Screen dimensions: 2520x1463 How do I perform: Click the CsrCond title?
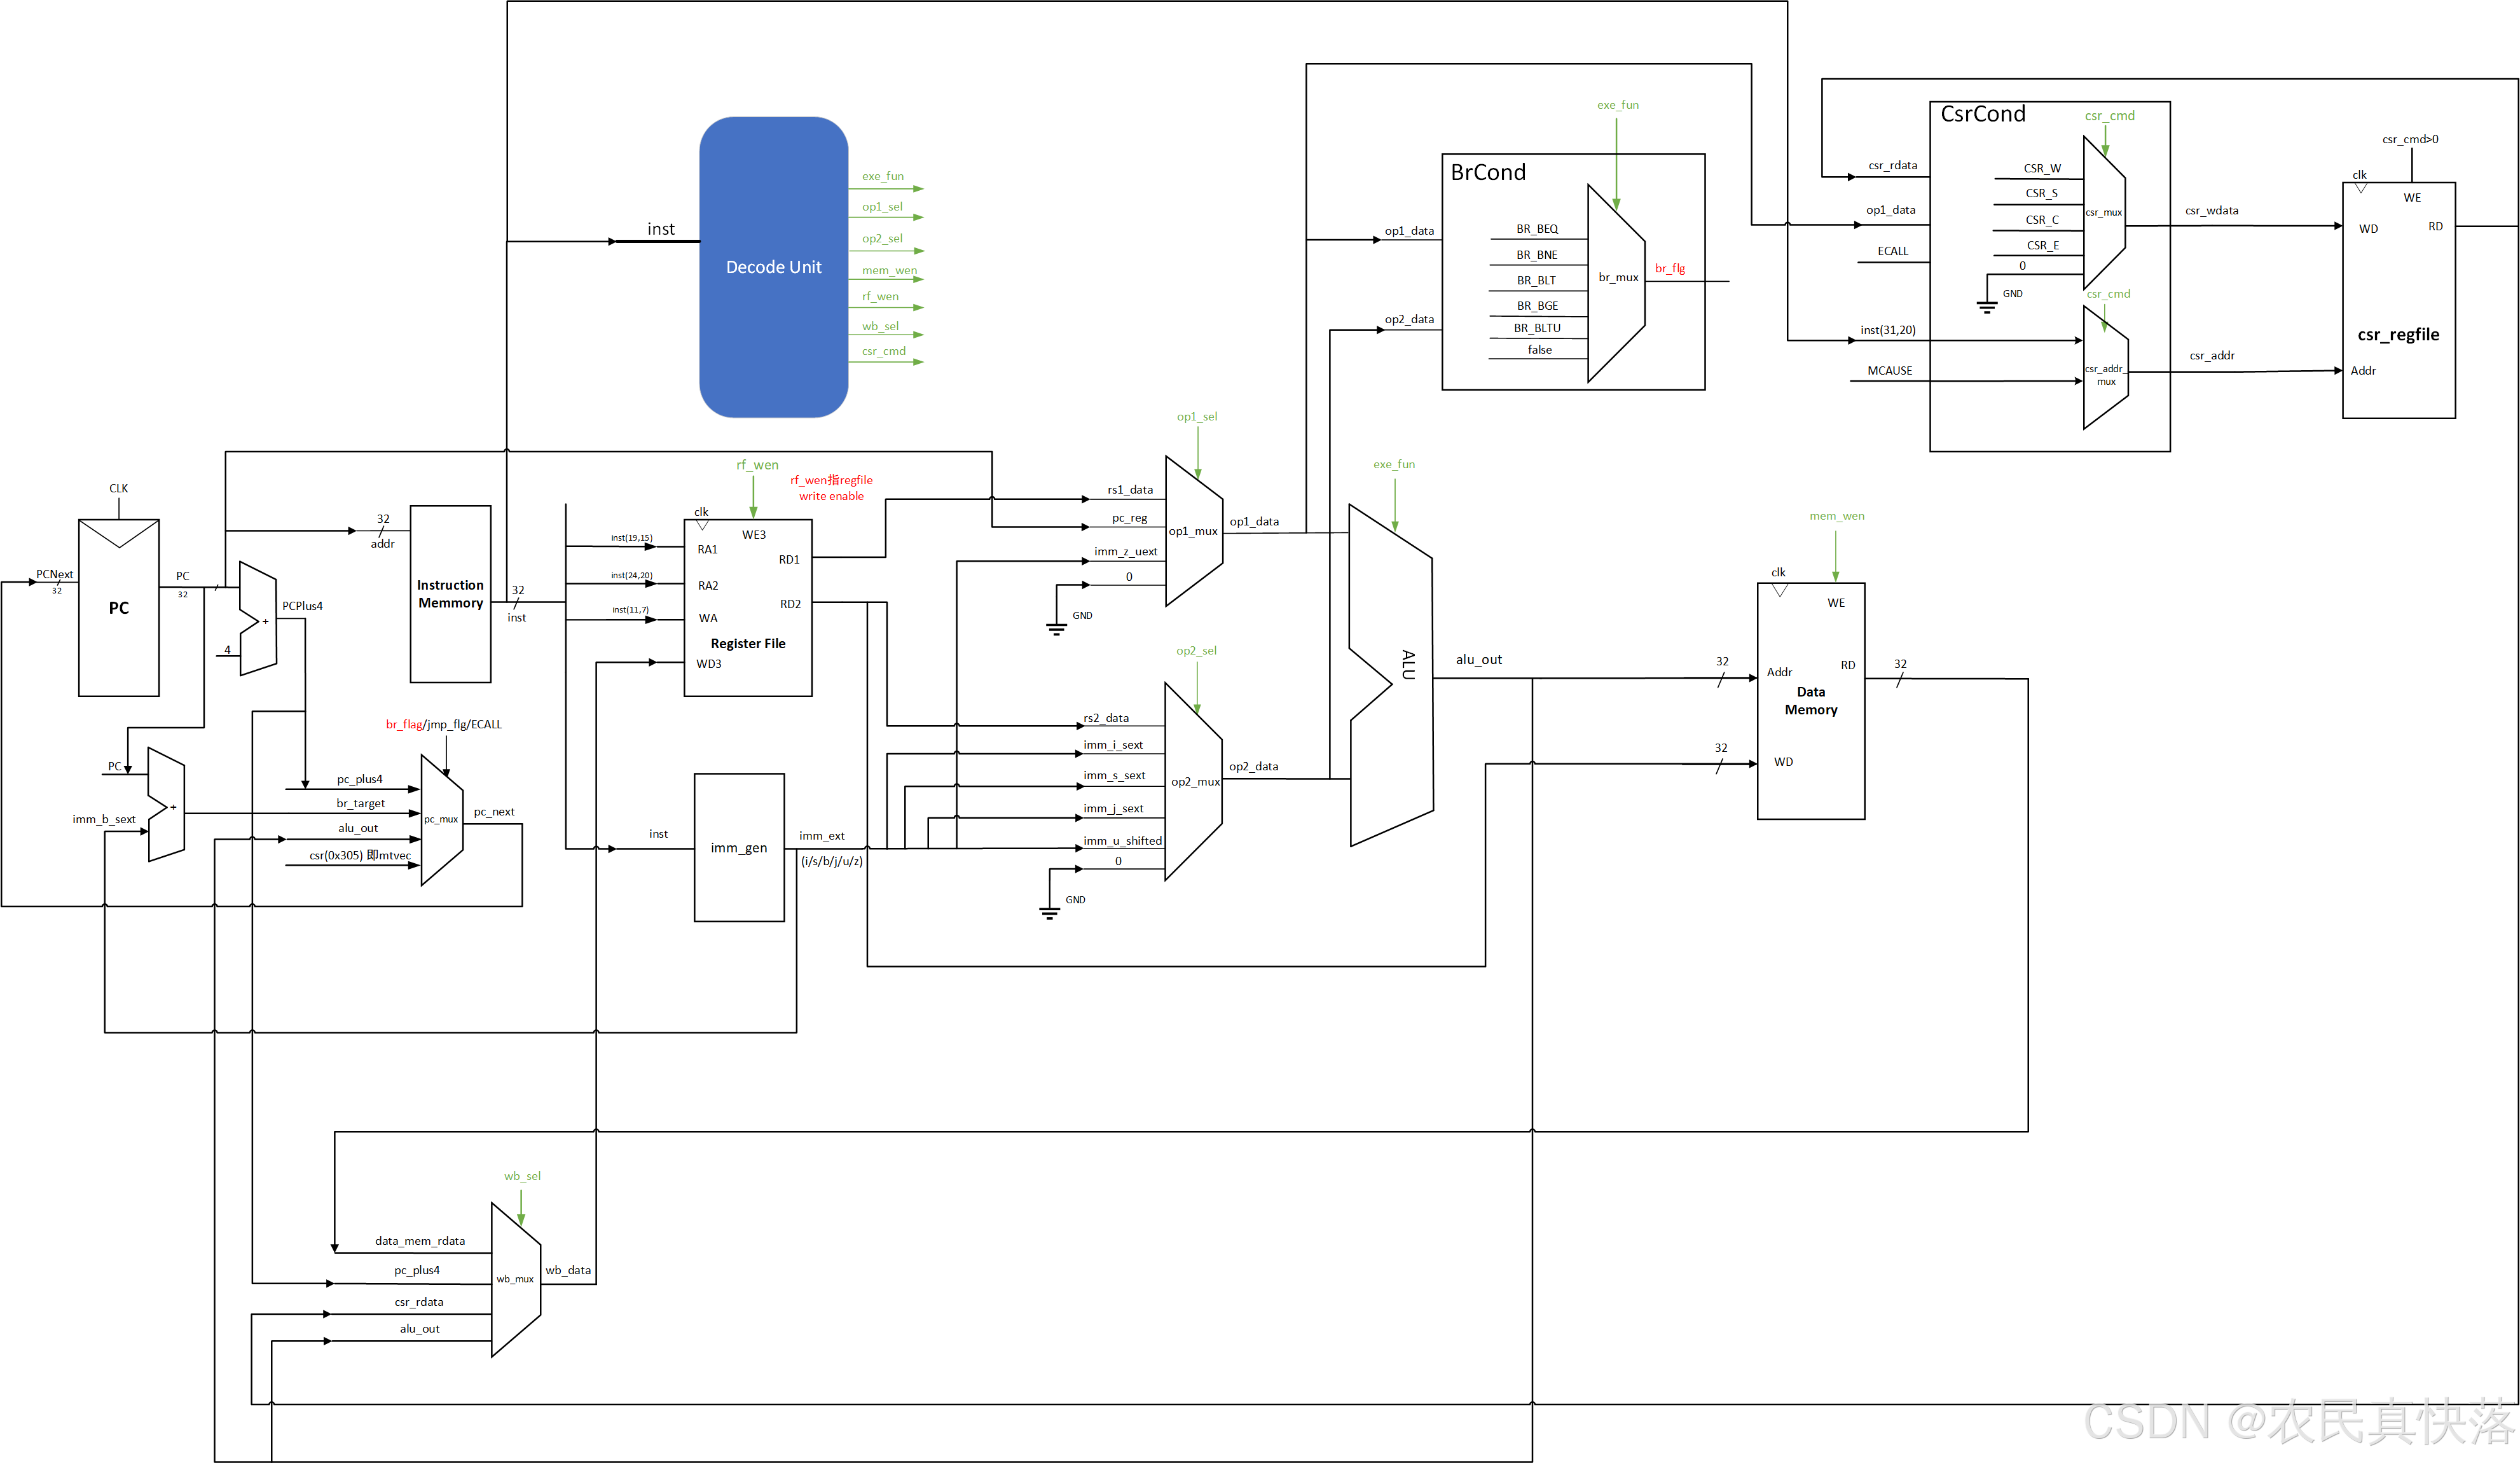pos(1983,114)
